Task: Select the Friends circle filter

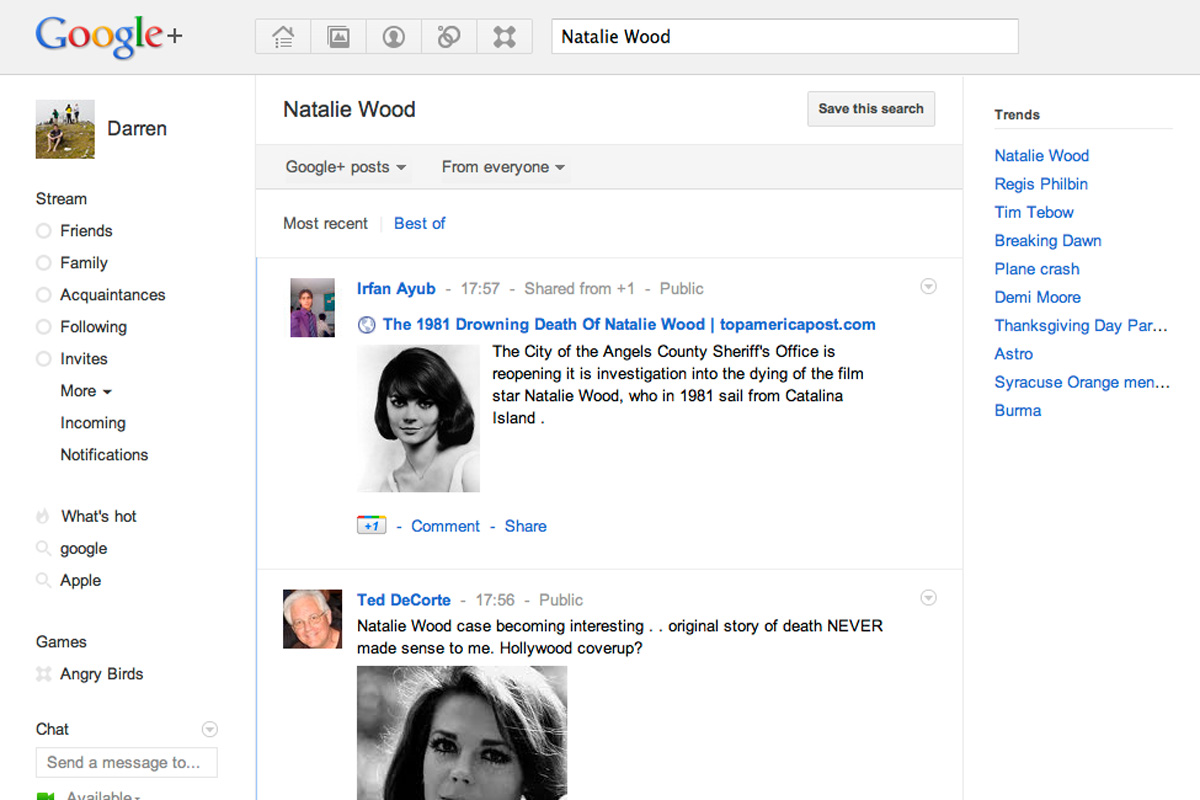Action: [87, 230]
